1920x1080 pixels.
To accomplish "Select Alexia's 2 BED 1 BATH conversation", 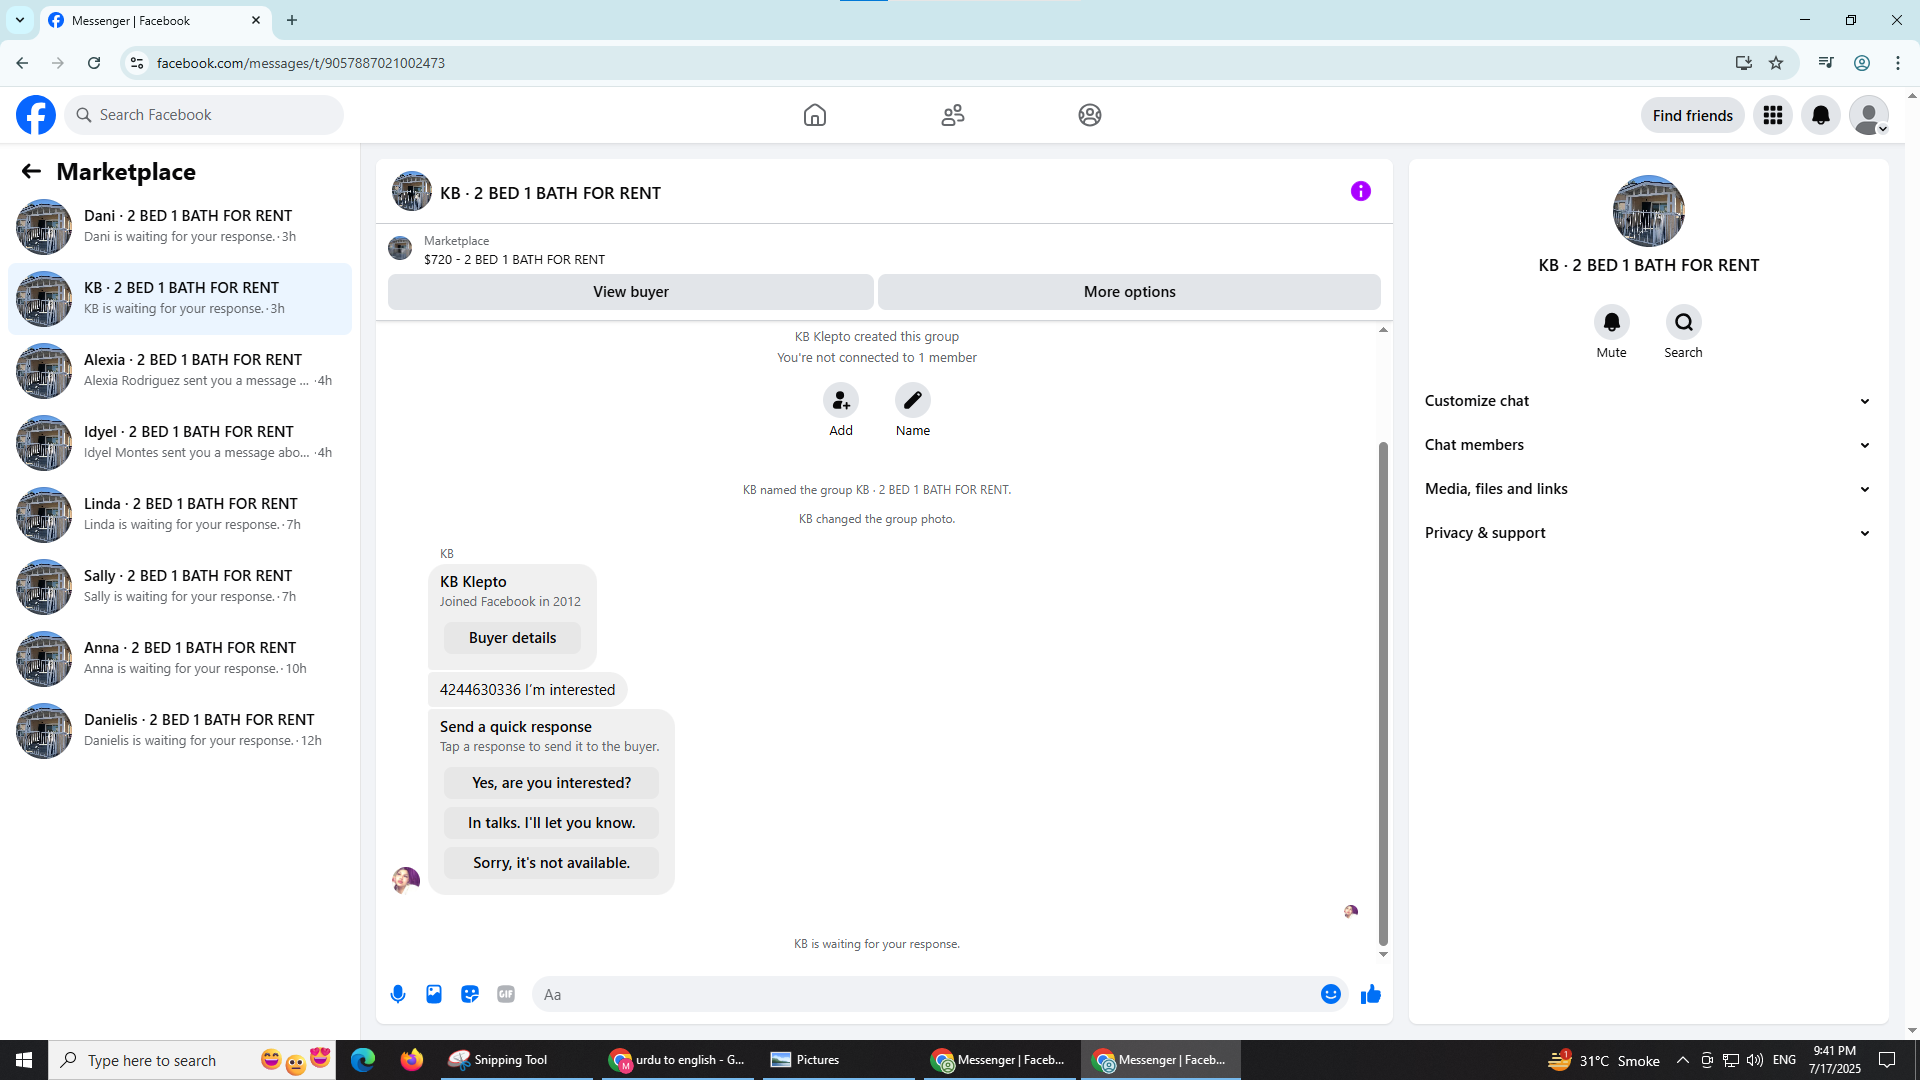I will pos(180,371).
